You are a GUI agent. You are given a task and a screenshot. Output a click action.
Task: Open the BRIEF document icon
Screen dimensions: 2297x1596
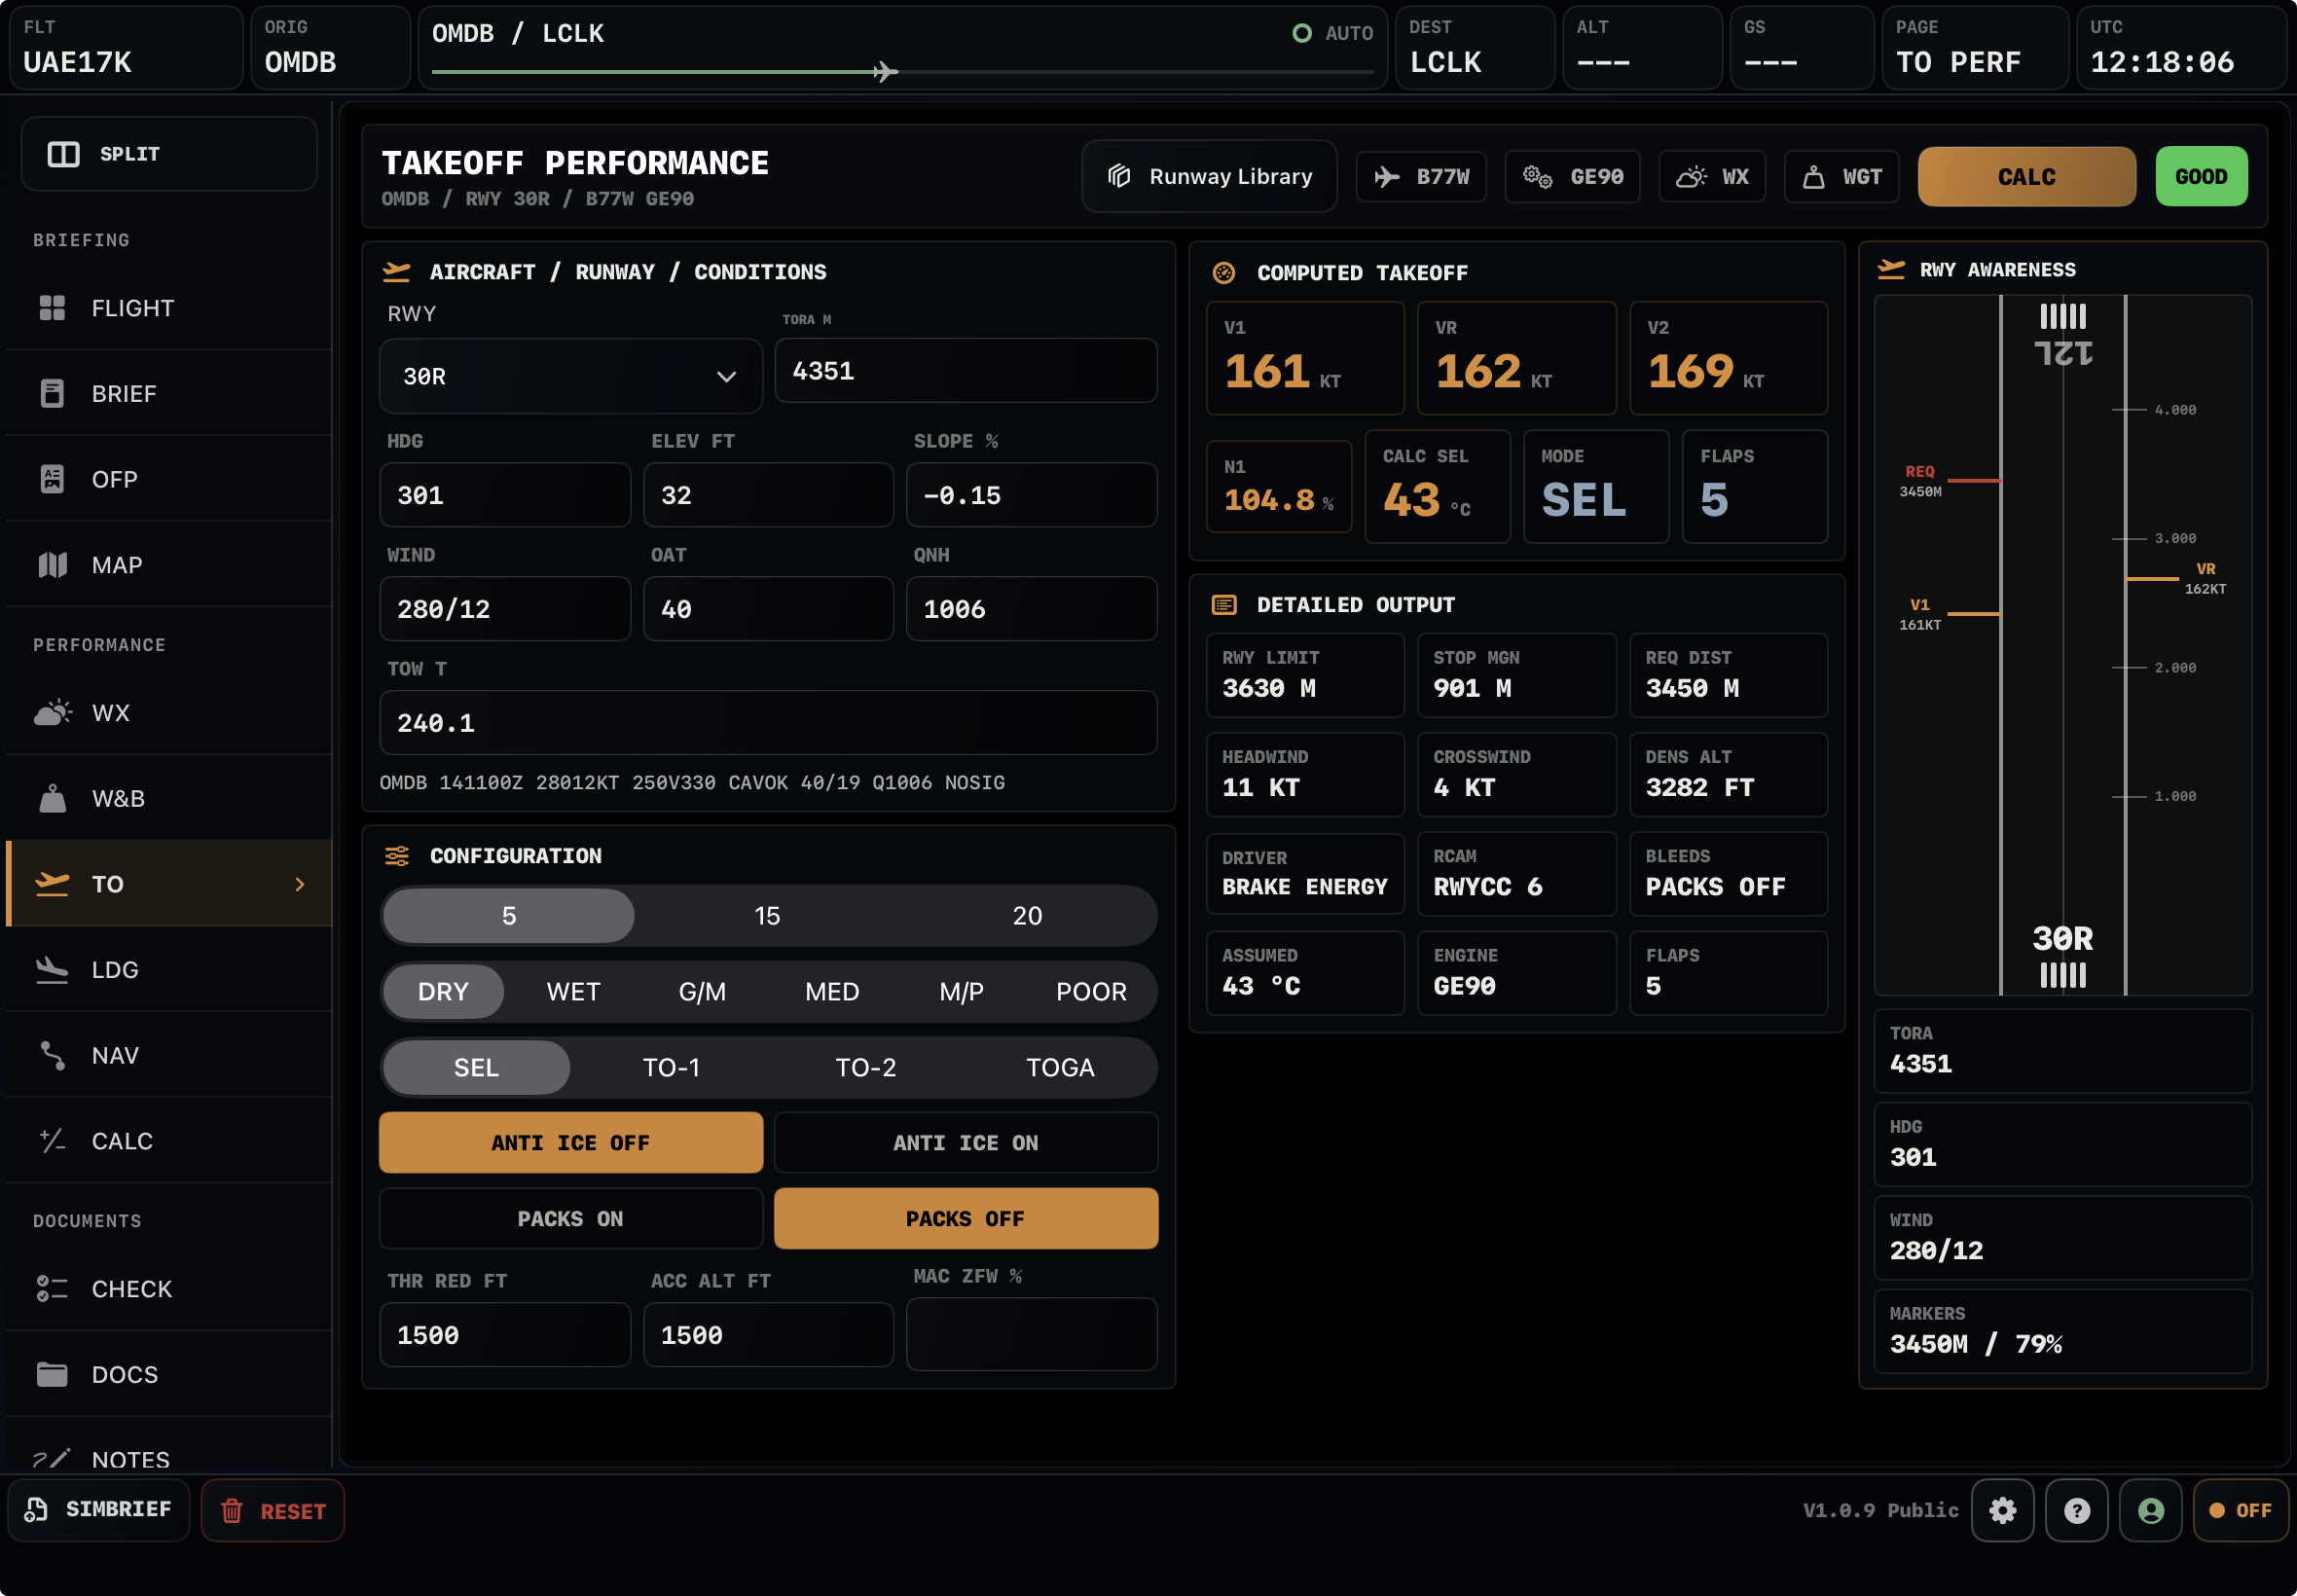(52, 394)
